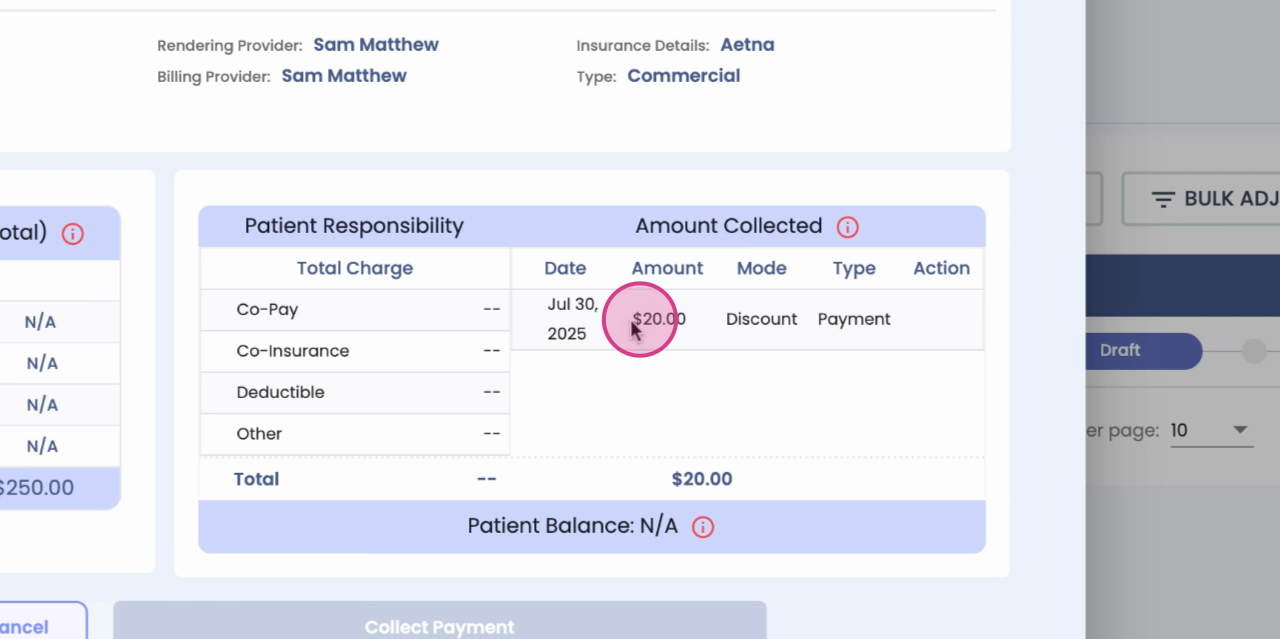Click the info icon beside Amount Collected
The width and height of the screenshot is (1280, 639).
click(x=847, y=227)
